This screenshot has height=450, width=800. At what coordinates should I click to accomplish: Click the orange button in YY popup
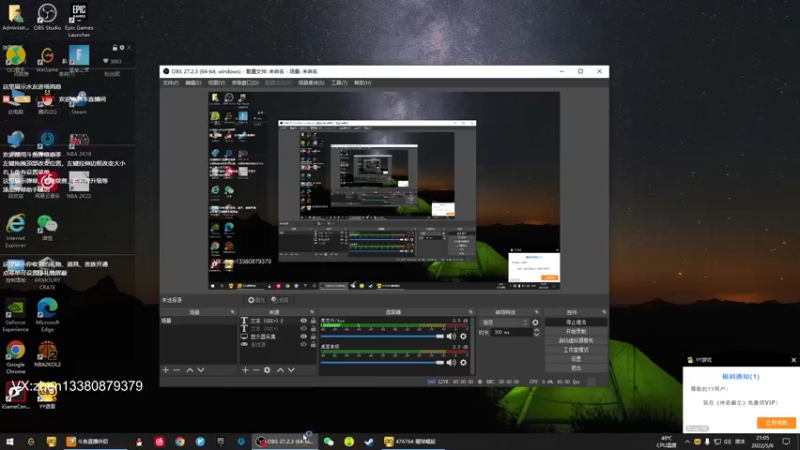tap(776, 423)
